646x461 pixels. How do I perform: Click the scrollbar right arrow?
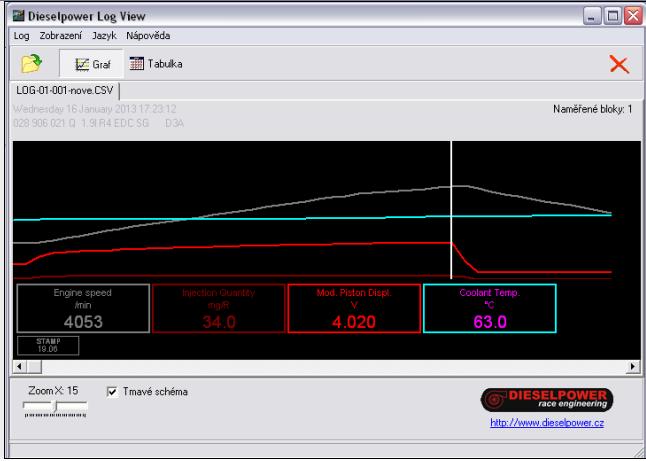(633, 366)
